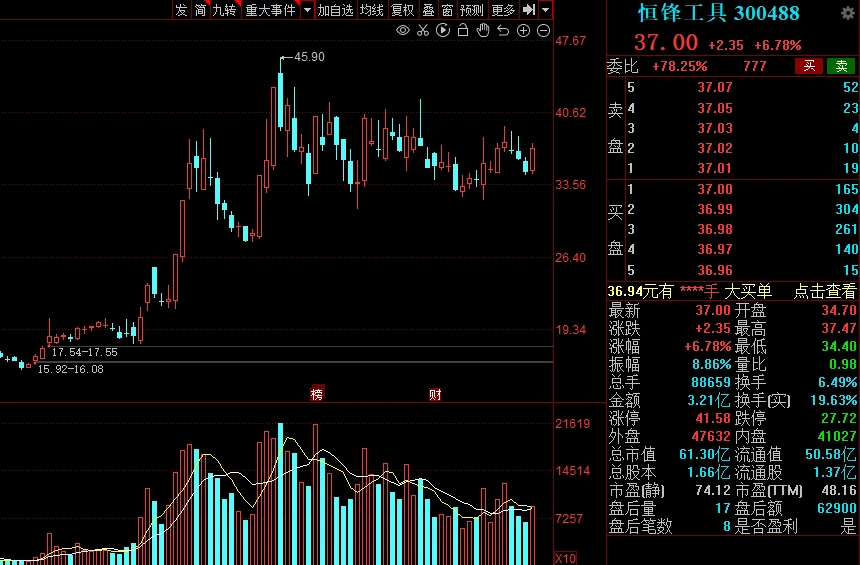Viewport: 860px width, 565px height.
Task: Click the 加自选 add-to-watchlist button
Action: (x=336, y=10)
